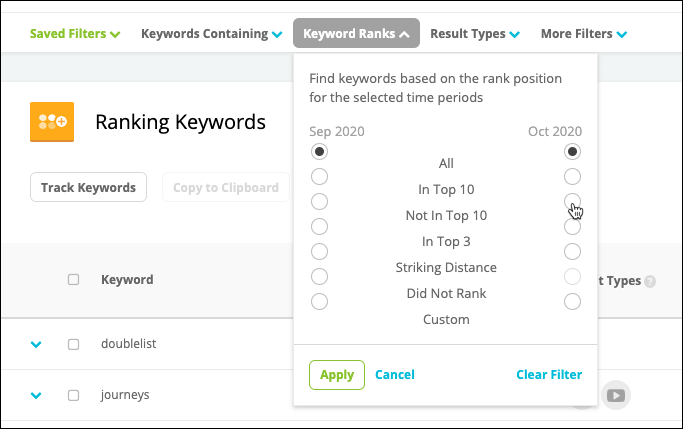
Task: Open the Saved Filters dropdown
Action: [x=74, y=34]
